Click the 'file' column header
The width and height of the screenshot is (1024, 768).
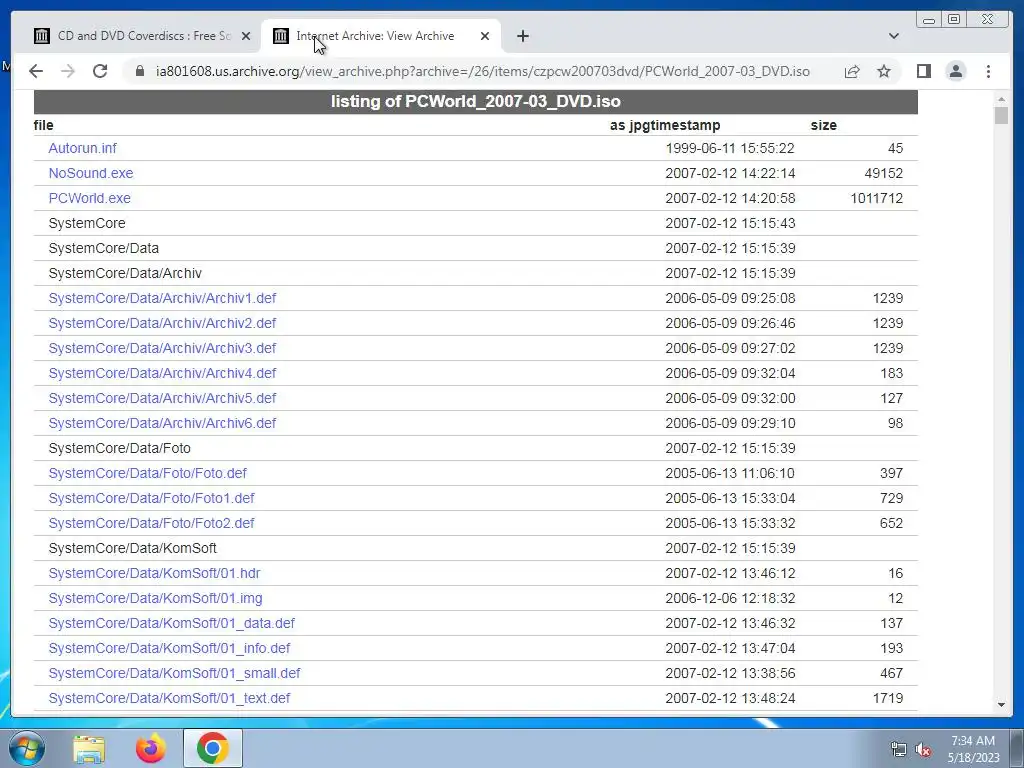point(44,125)
